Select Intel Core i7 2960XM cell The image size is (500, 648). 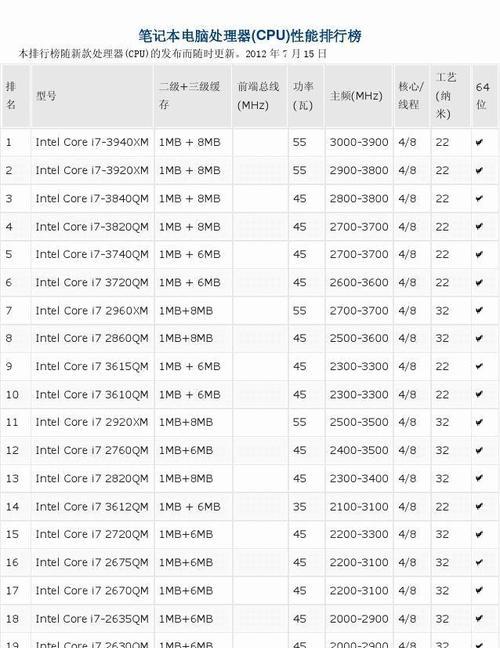92,311
